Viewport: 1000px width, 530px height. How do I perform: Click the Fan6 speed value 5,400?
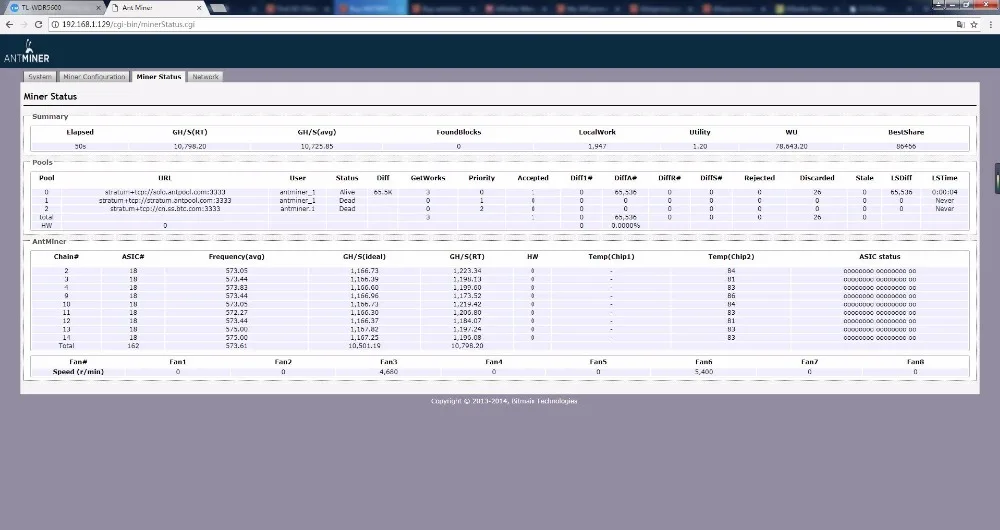[x=703, y=371]
